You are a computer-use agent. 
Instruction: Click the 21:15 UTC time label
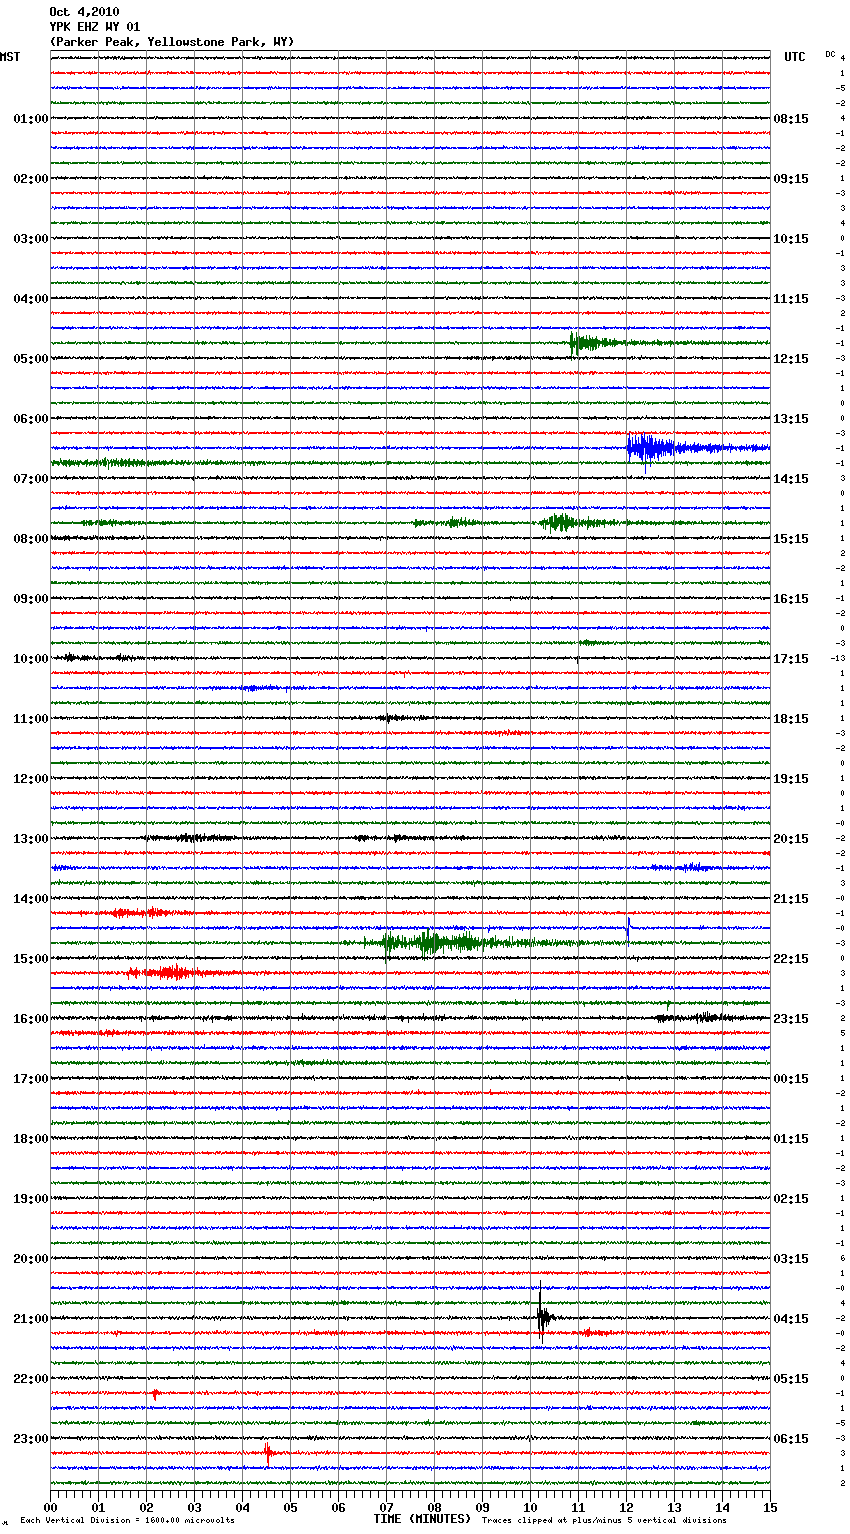pyautogui.click(x=791, y=899)
